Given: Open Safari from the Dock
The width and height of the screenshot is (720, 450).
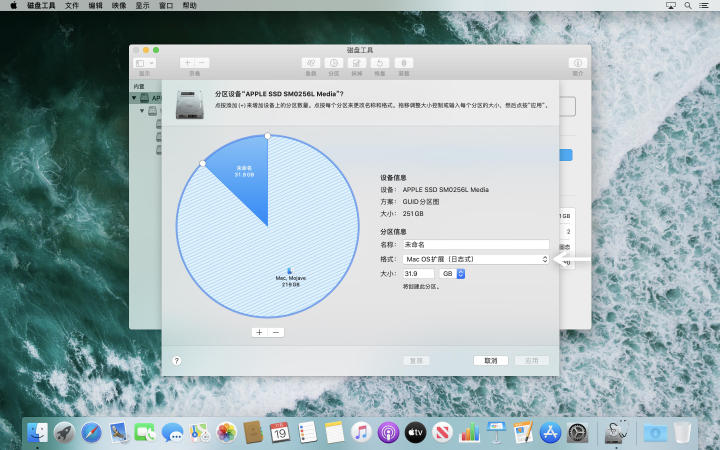Looking at the screenshot, I should coord(91,433).
